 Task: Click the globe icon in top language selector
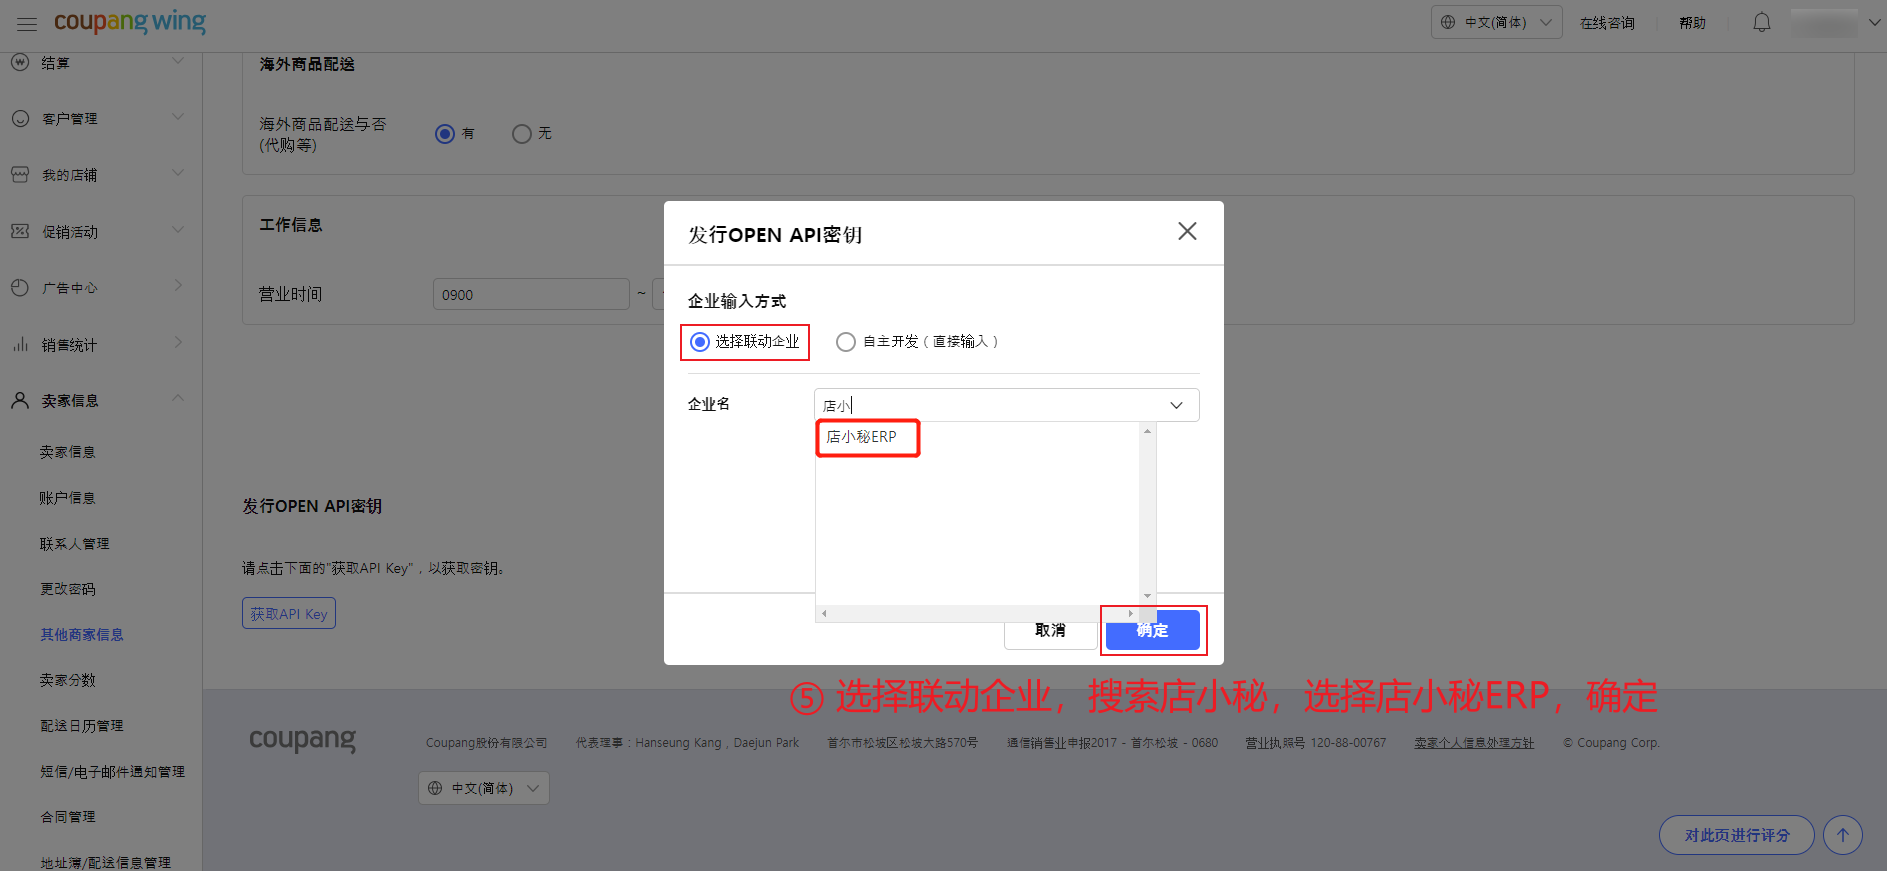1448,22
